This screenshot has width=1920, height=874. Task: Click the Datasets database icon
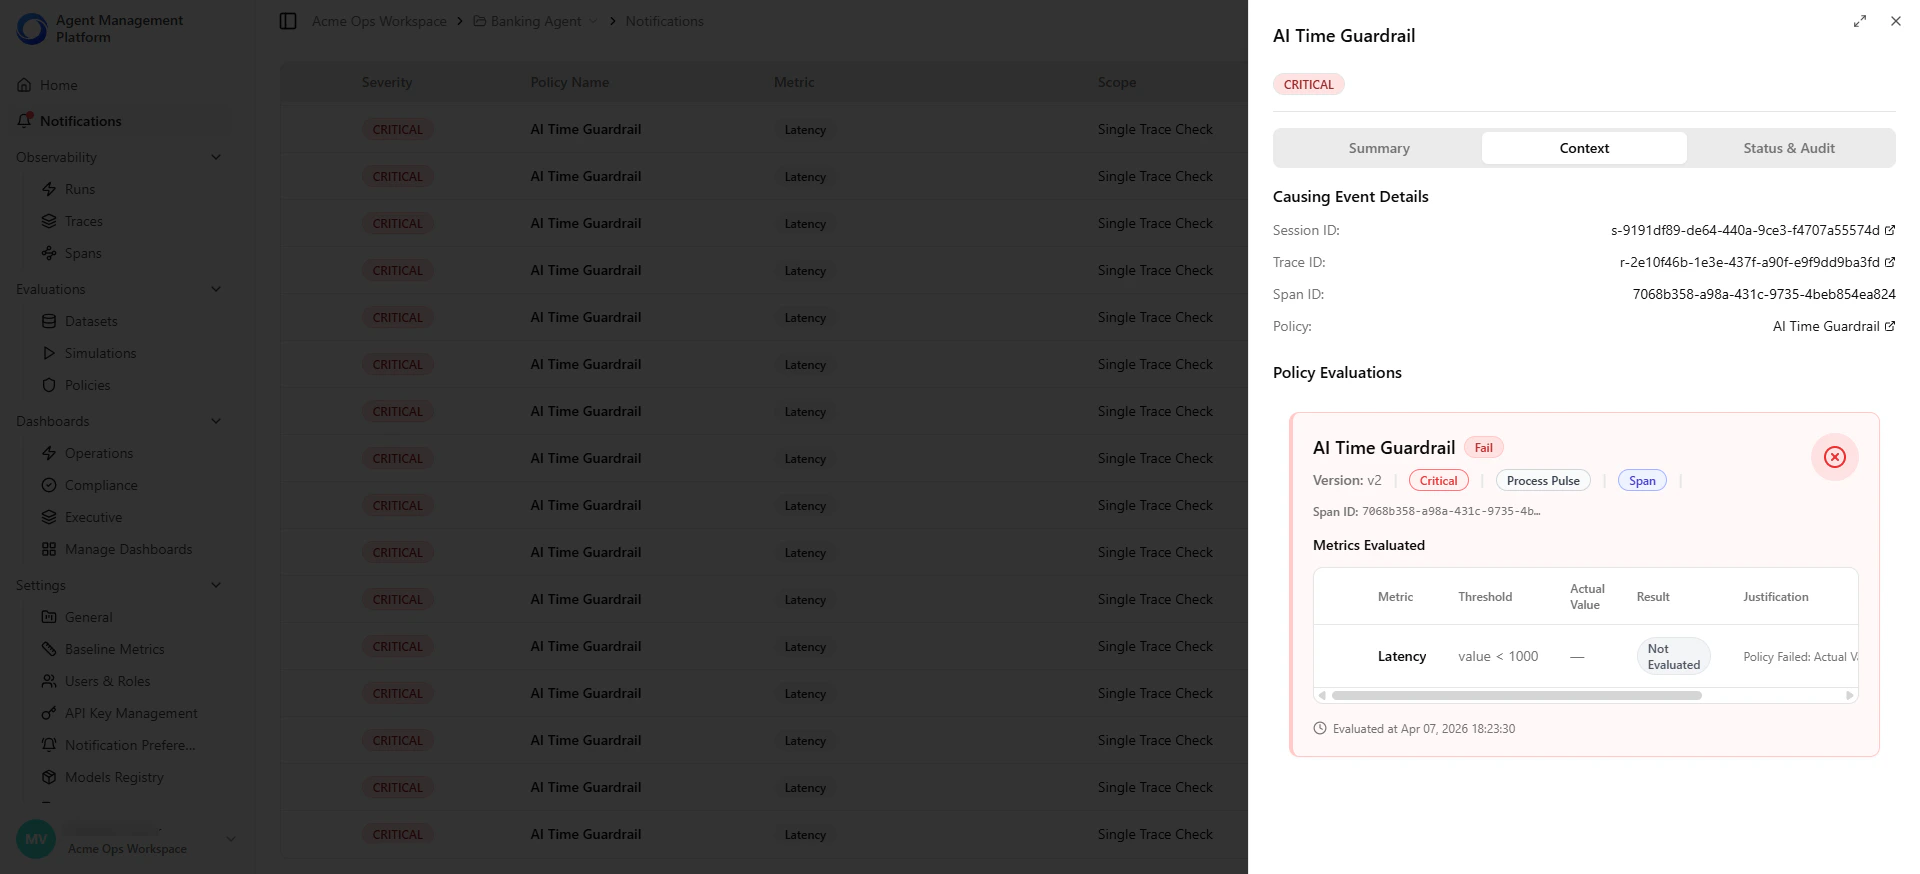[49, 321]
